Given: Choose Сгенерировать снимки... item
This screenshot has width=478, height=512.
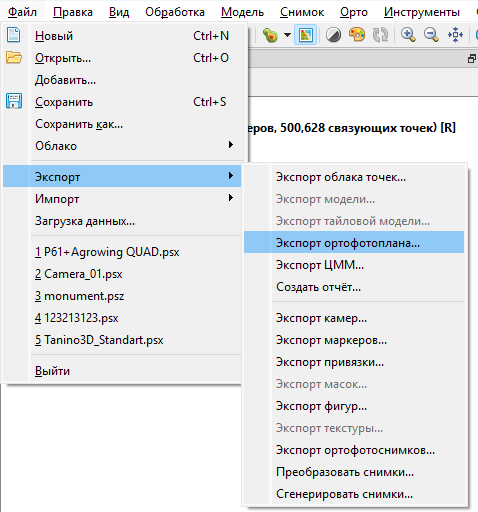Looking at the screenshot, I should click(x=354, y=494).
